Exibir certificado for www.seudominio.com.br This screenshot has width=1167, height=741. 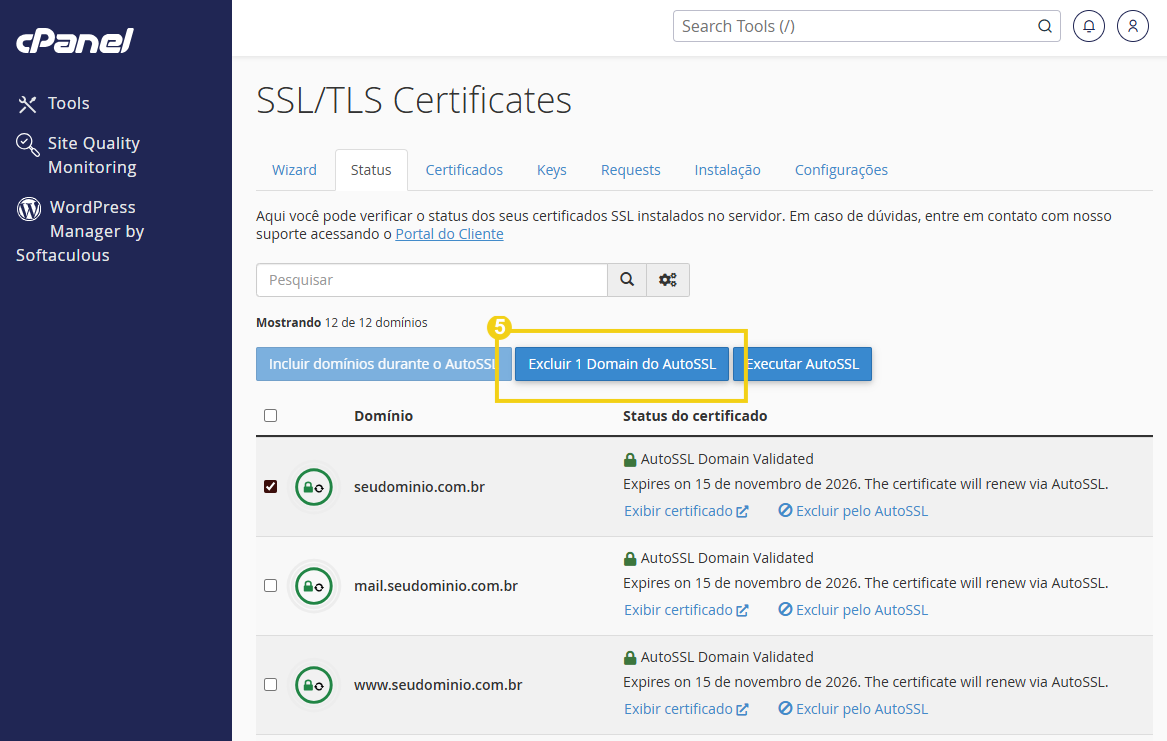pyautogui.click(x=685, y=709)
